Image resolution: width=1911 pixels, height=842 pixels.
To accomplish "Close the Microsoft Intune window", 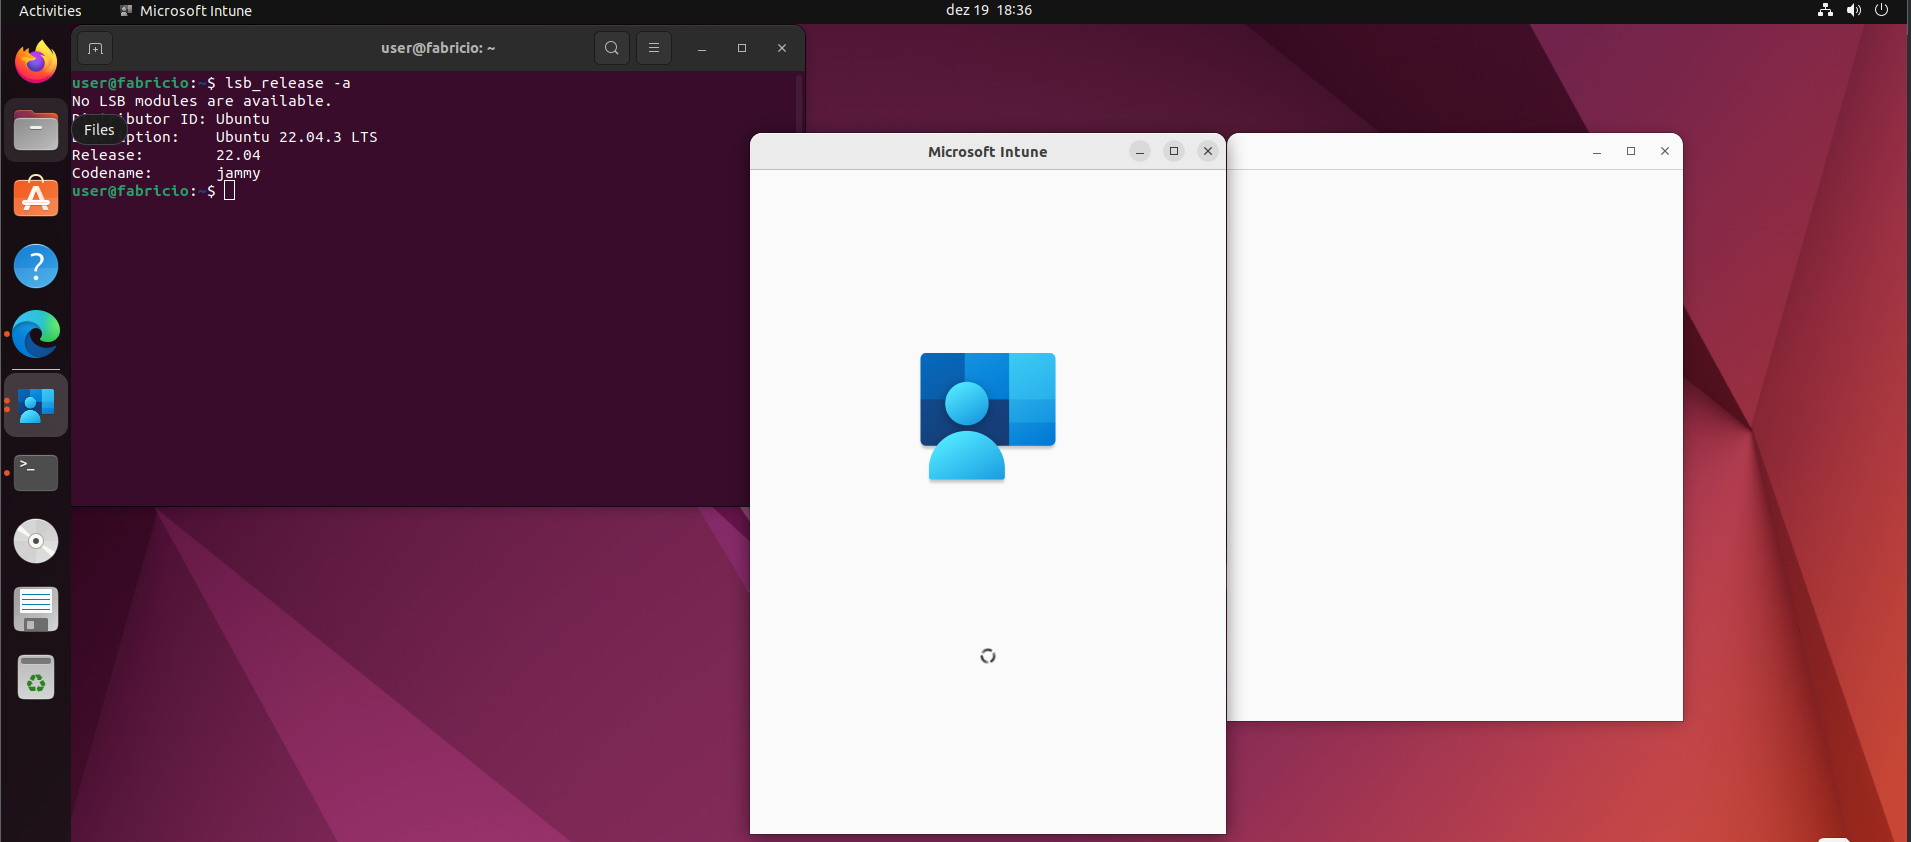I will (1208, 151).
